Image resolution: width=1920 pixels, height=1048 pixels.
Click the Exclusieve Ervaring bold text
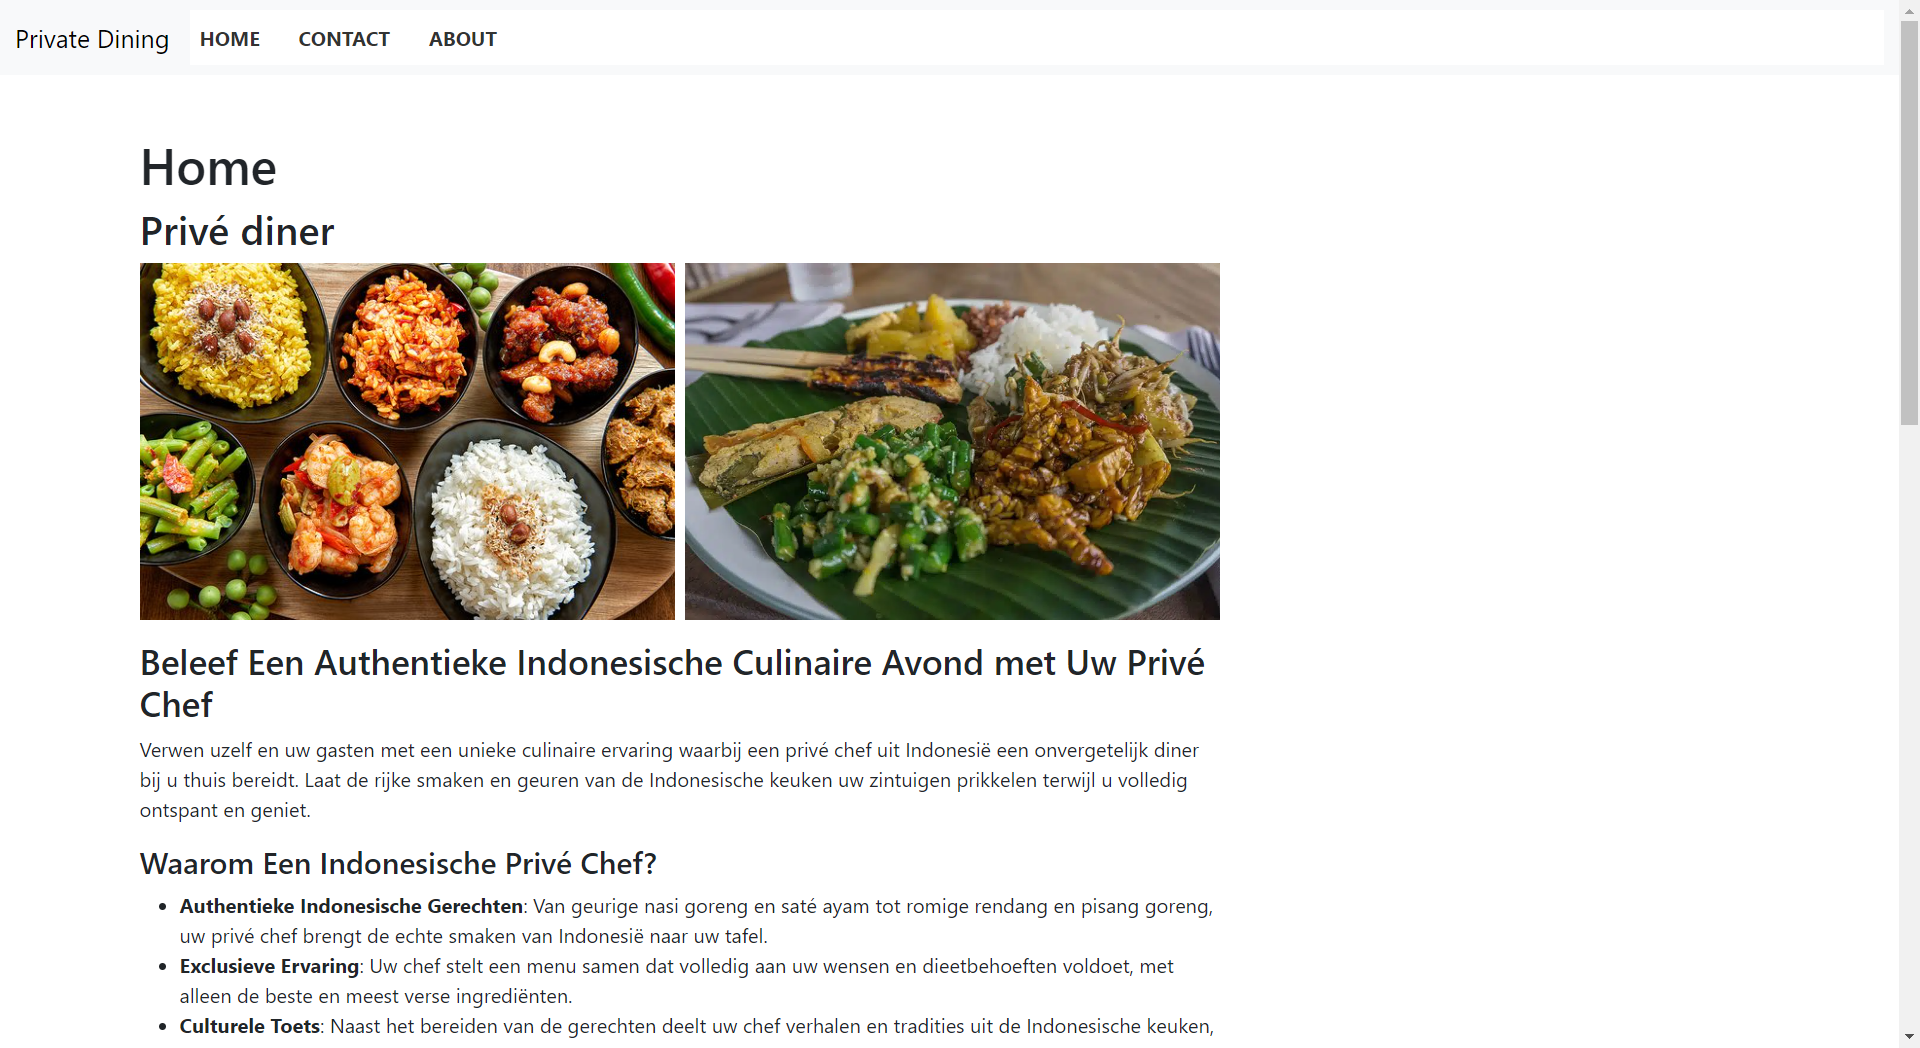click(x=269, y=966)
